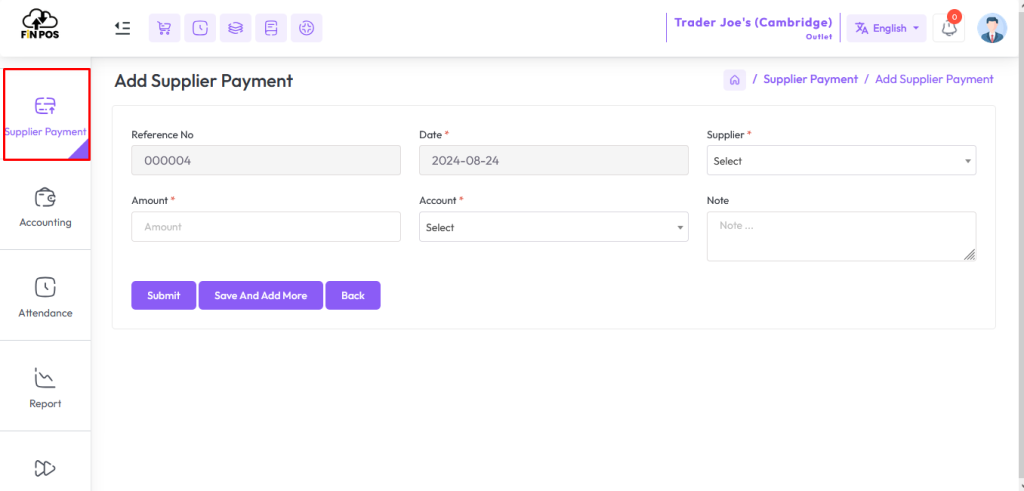
Task: Follow the Supplier Payment breadcrumb link
Action: (x=810, y=79)
